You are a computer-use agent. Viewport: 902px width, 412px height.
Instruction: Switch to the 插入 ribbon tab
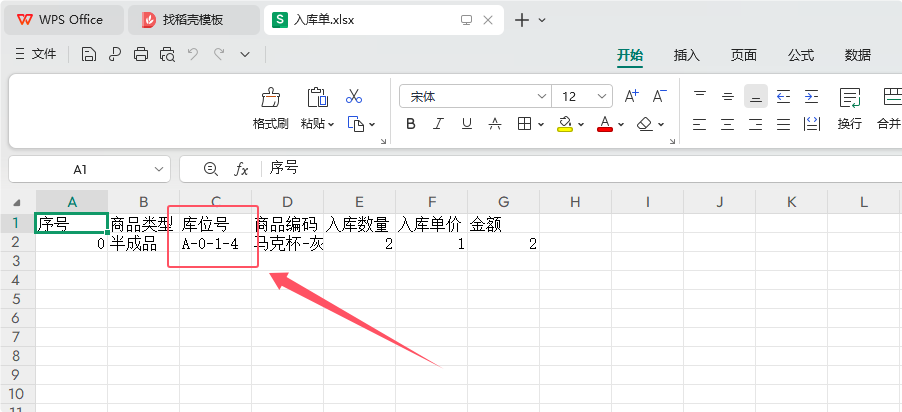point(686,55)
